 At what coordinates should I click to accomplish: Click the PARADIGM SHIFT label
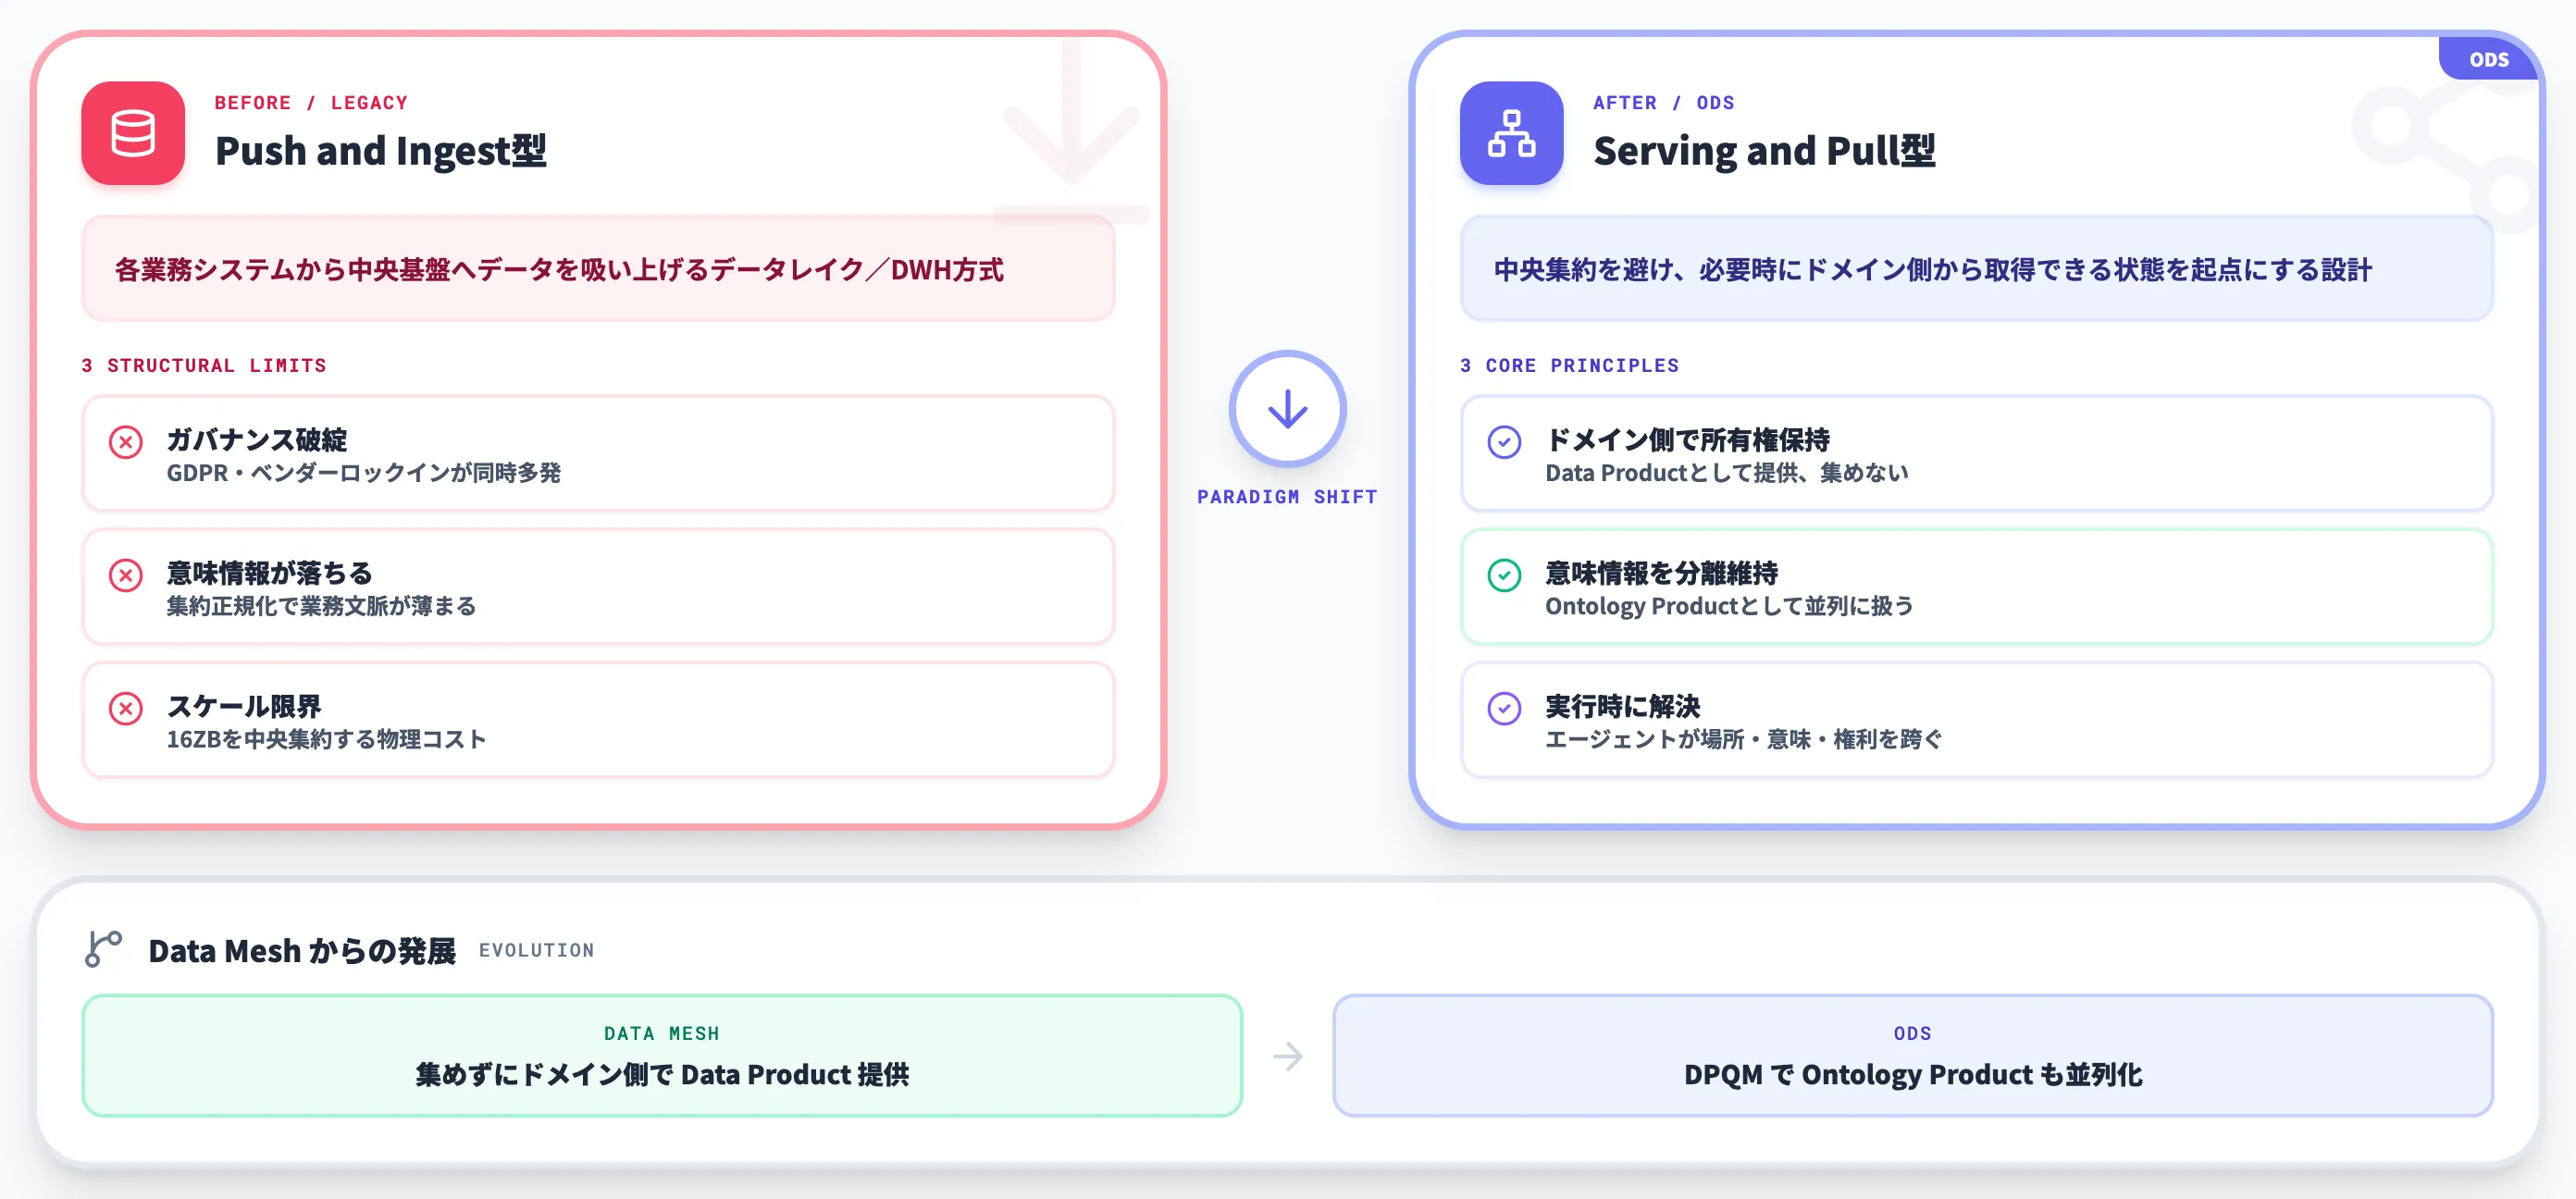coord(1287,496)
